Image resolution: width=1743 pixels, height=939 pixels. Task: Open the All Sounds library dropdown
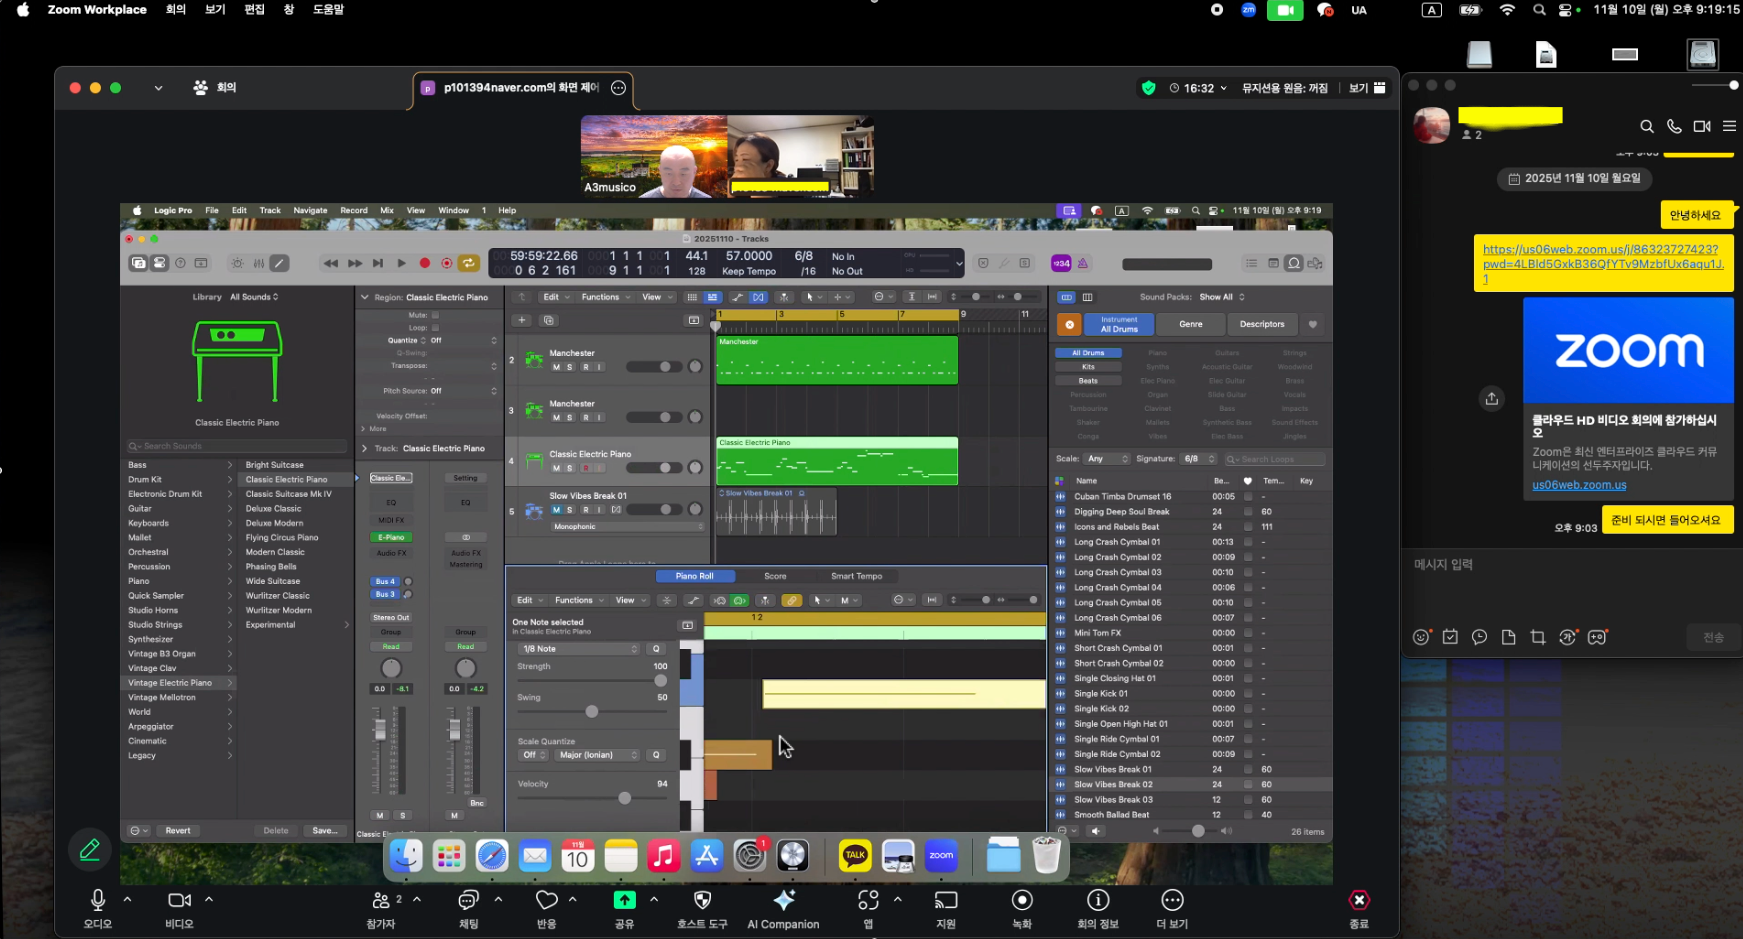(254, 297)
